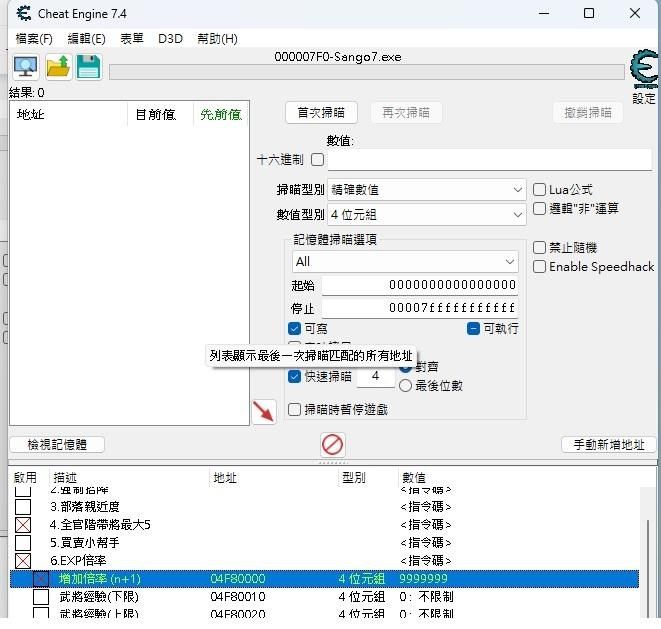Enable the 邏輯"非"運算 checkbox
The image size is (661, 629).
539,208
